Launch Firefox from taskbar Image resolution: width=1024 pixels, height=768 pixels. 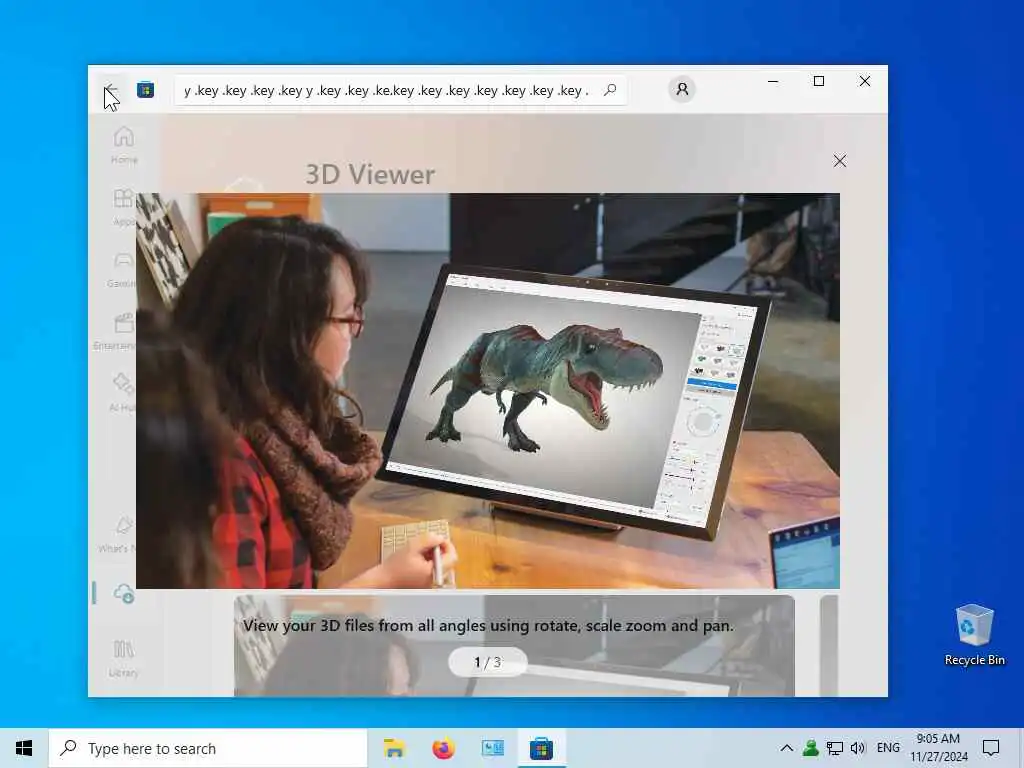coord(443,748)
